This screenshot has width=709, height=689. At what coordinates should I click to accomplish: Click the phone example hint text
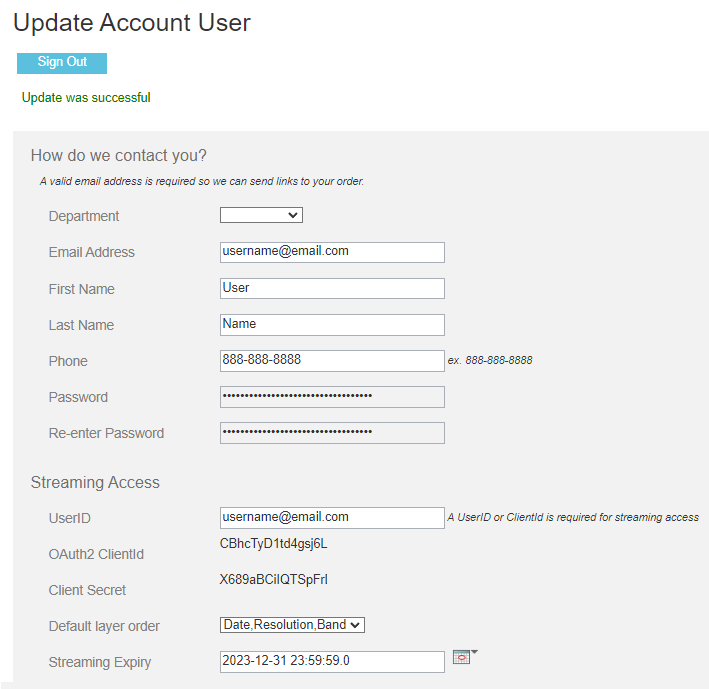(490, 360)
